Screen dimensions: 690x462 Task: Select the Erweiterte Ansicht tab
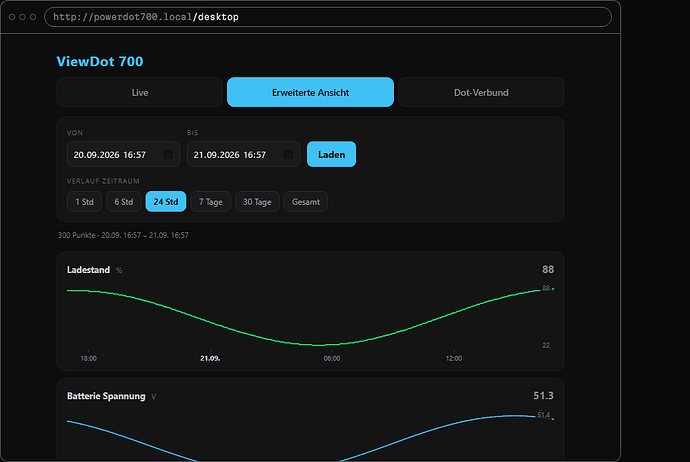[310, 92]
